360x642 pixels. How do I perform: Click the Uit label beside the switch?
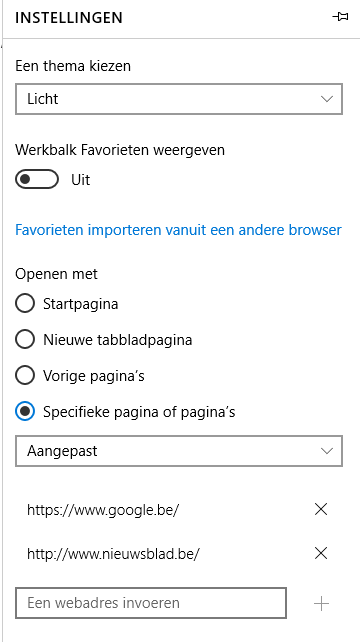80,180
